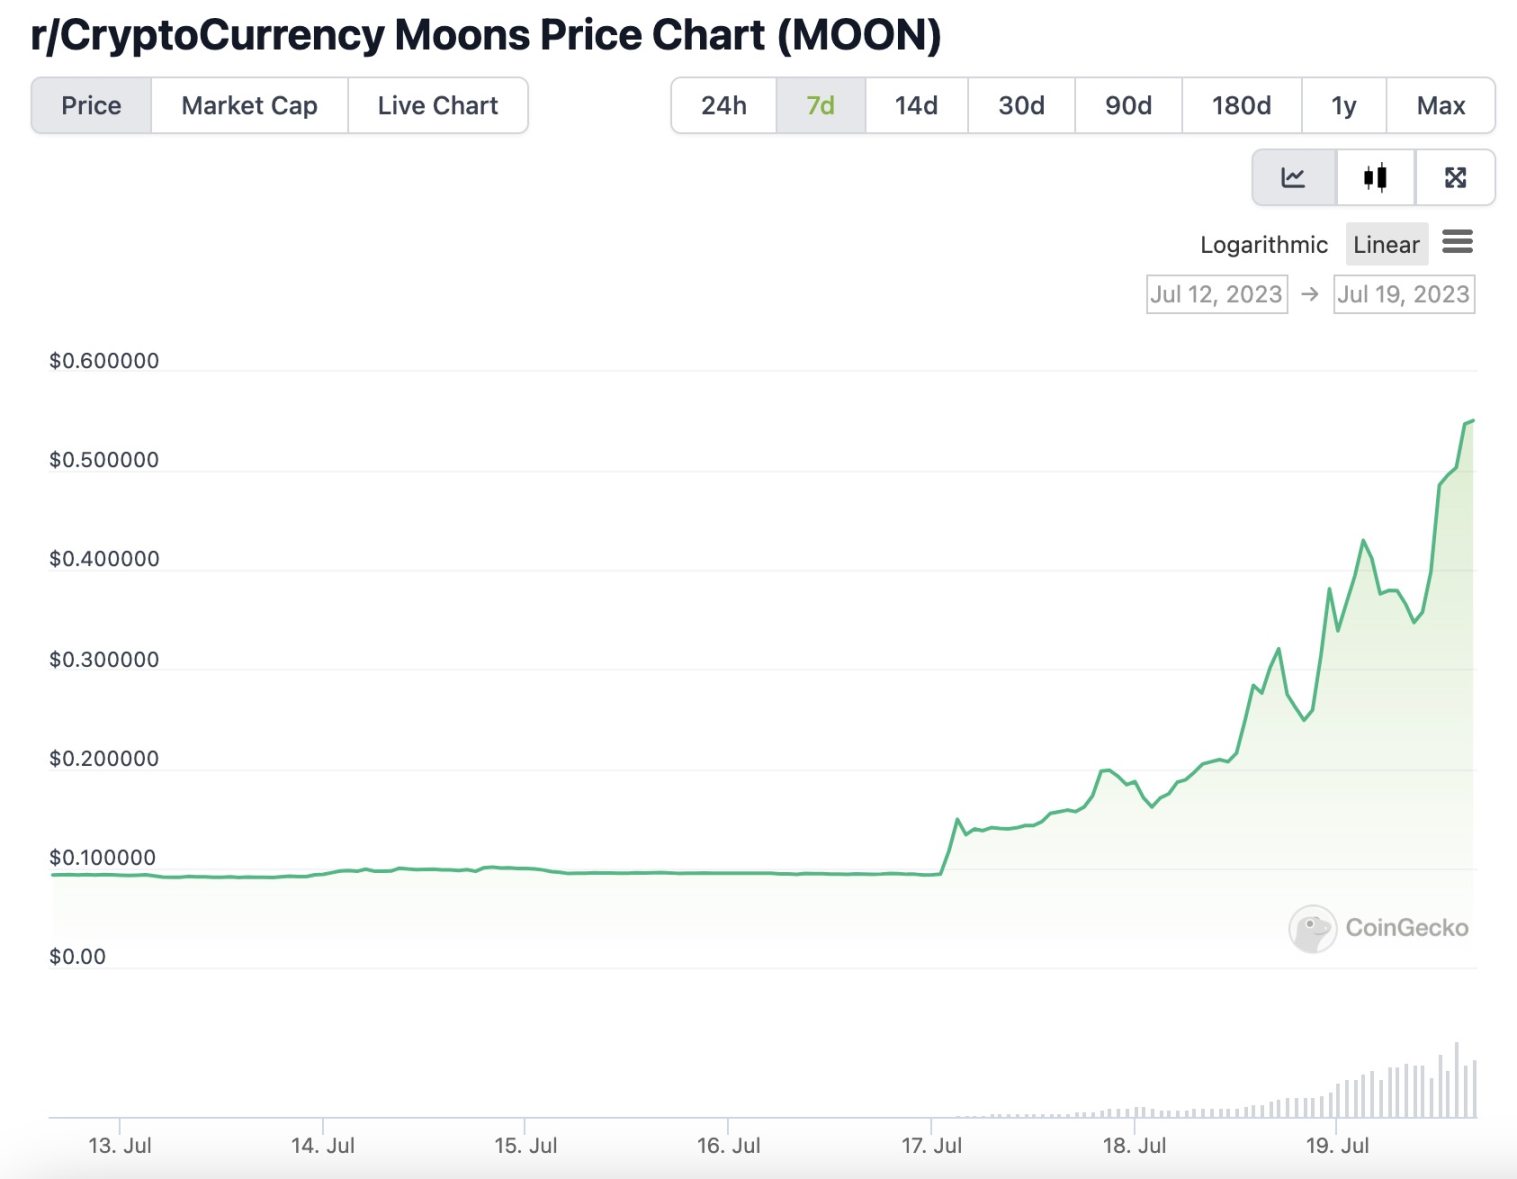Image resolution: width=1517 pixels, height=1179 pixels.
Task: Switch to line chart view icon
Action: click(x=1293, y=178)
